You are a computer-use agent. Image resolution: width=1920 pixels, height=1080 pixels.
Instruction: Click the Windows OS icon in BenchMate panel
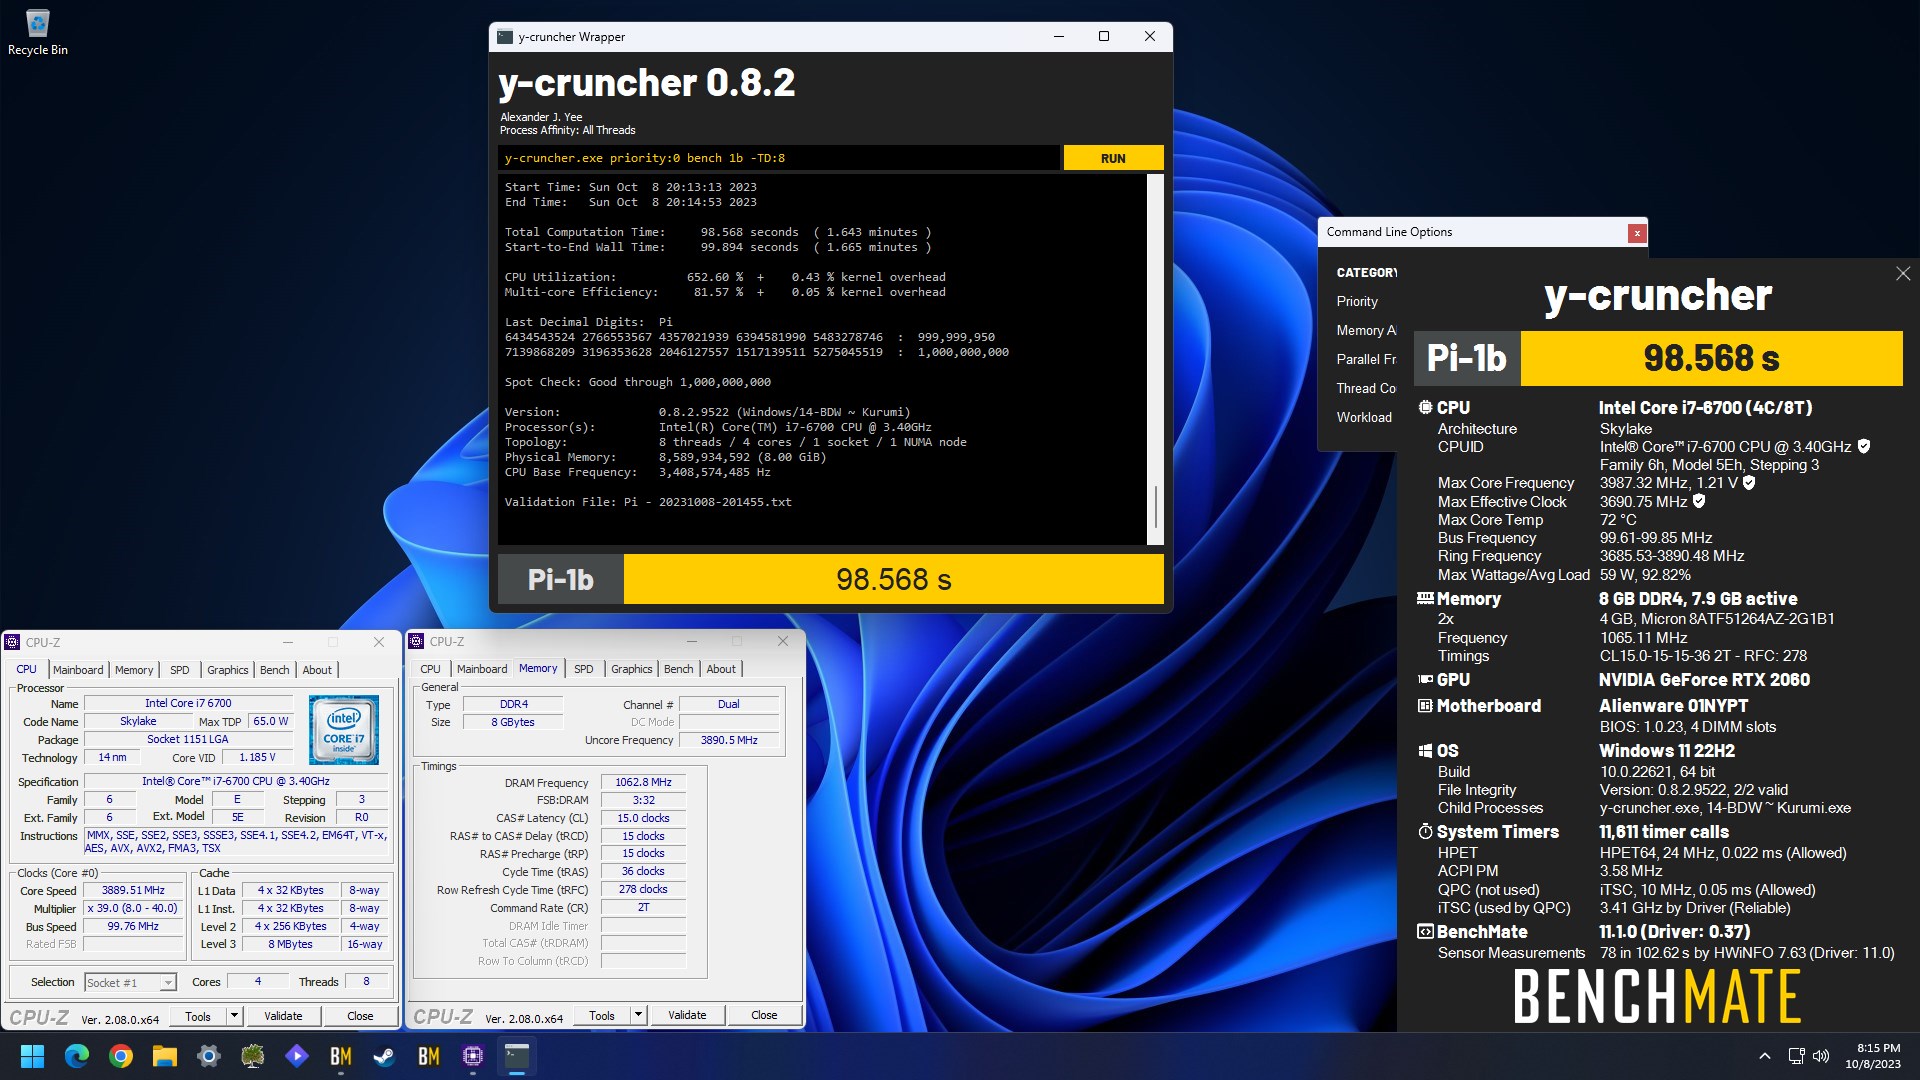tap(1425, 751)
